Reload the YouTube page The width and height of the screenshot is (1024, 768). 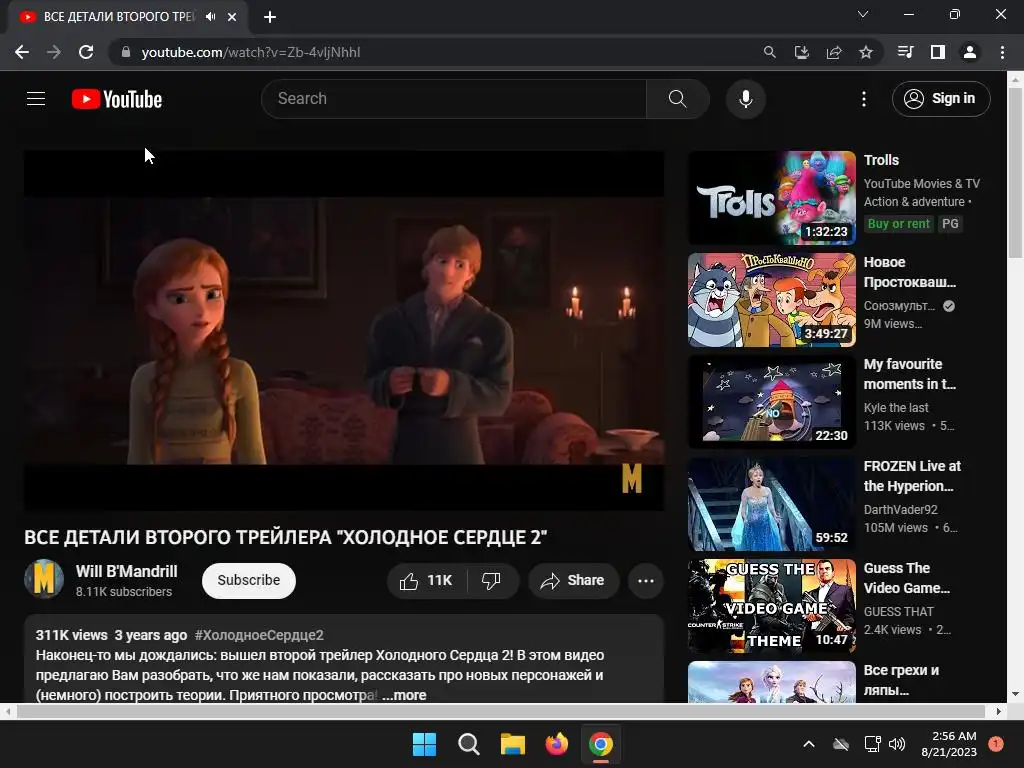point(86,52)
